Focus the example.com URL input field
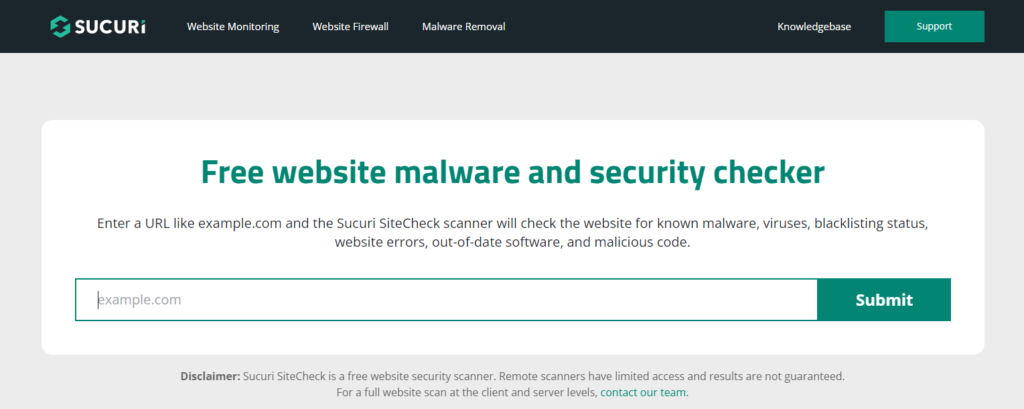1024x409 pixels. (446, 300)
